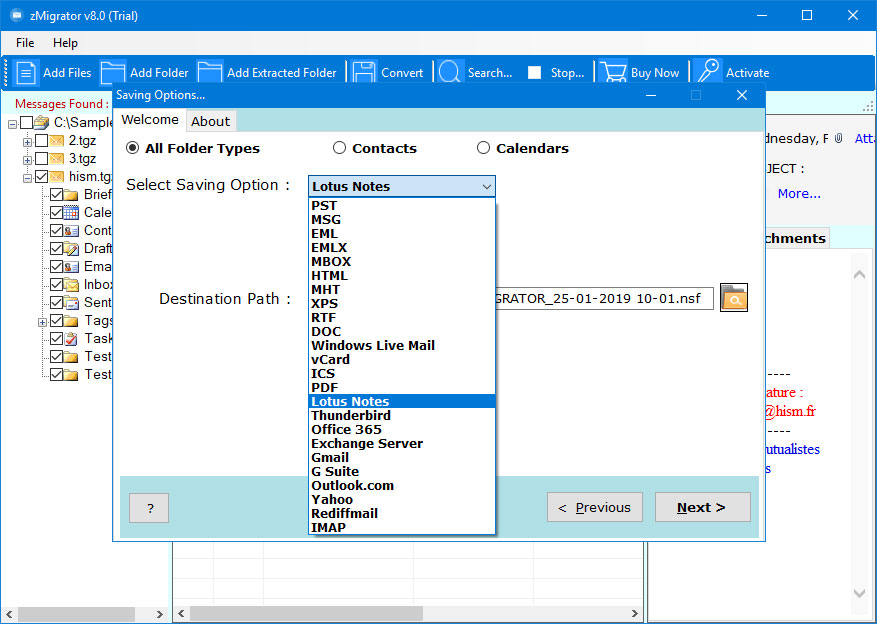
Task: Click the C:\Sample drive icon in tree
Action: (41, 122)
